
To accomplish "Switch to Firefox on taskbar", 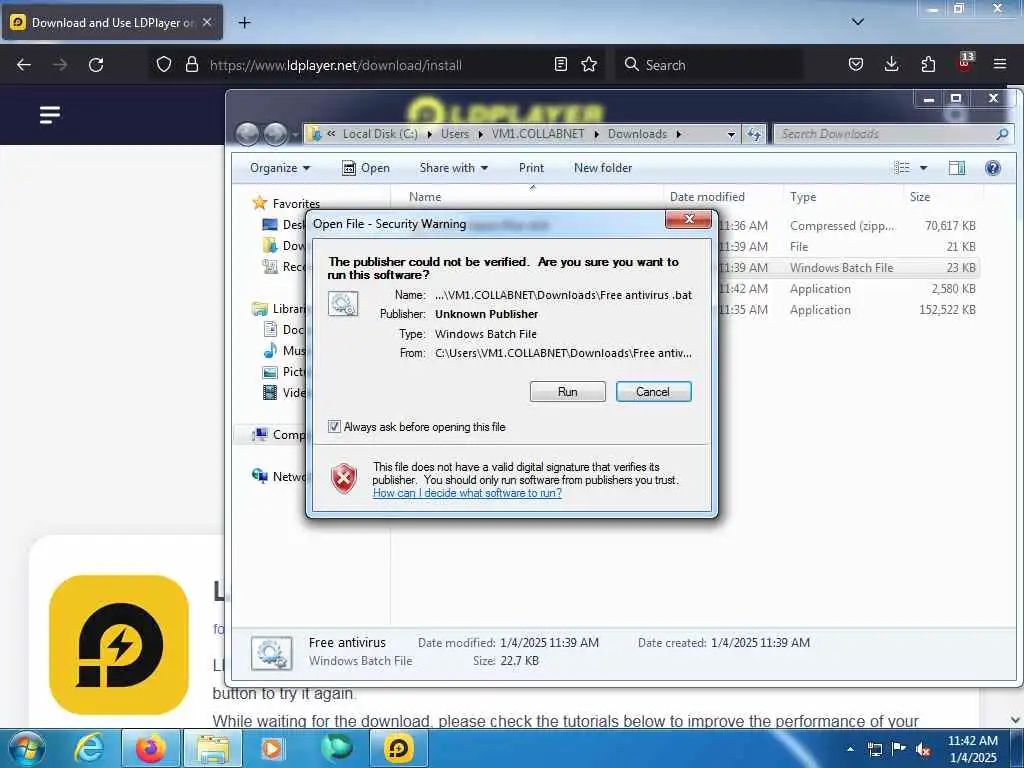I will tap(151, 748).
